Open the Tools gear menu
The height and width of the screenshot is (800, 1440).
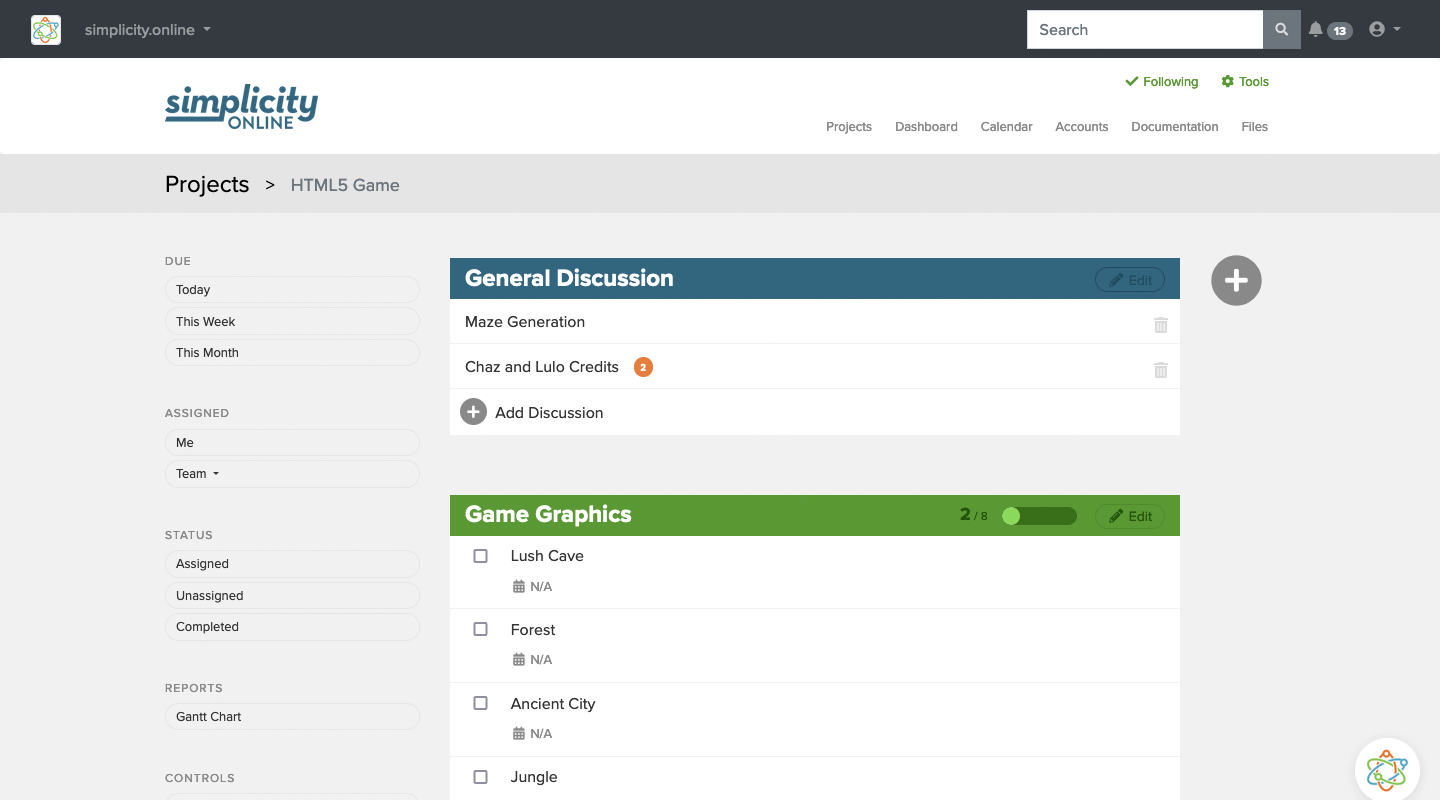pyautogui.click(x=1245, y=82)
